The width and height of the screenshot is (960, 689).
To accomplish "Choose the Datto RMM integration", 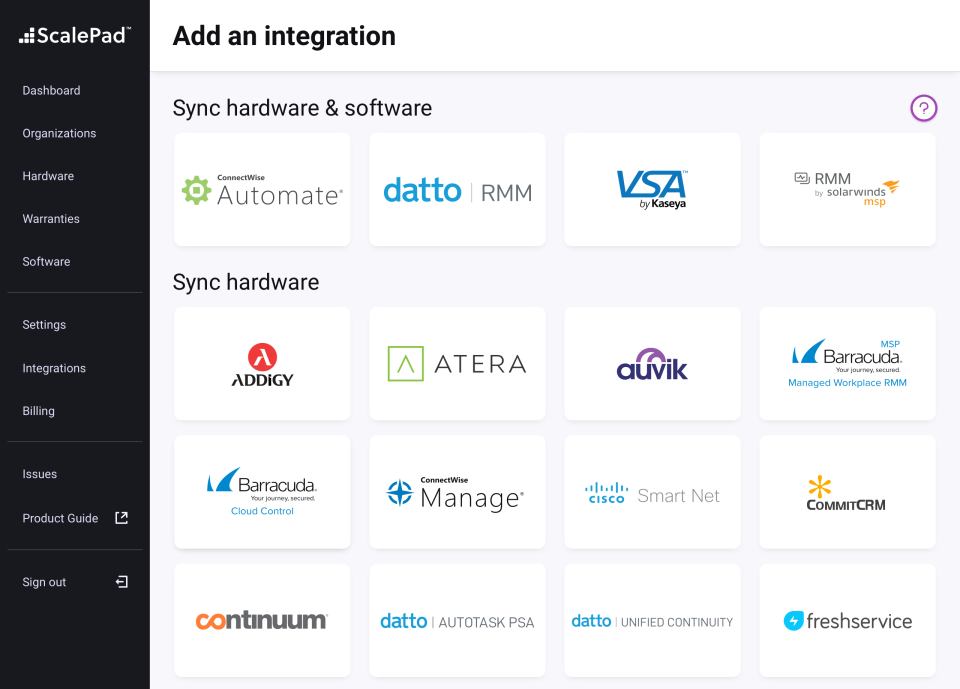I will click(x=457, y=190).
